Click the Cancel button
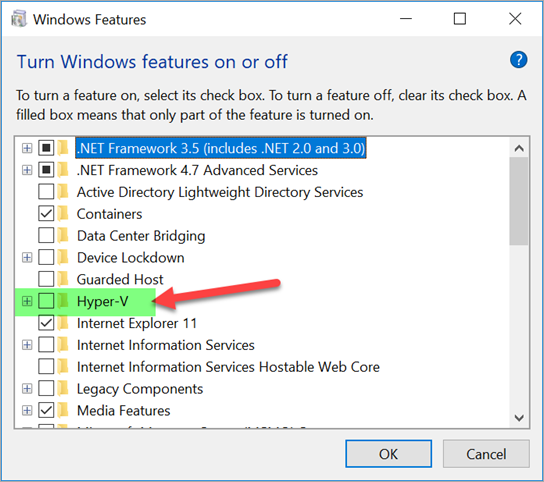544x482 pixels. click(486, 454)
